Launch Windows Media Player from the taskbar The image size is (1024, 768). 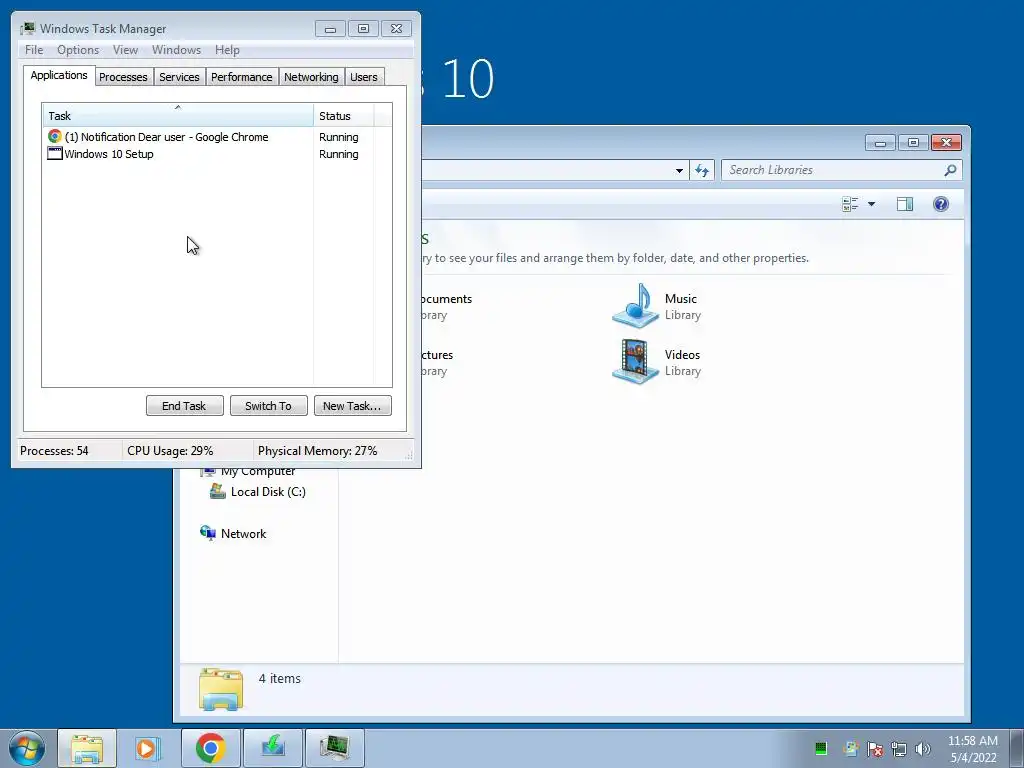148,748
